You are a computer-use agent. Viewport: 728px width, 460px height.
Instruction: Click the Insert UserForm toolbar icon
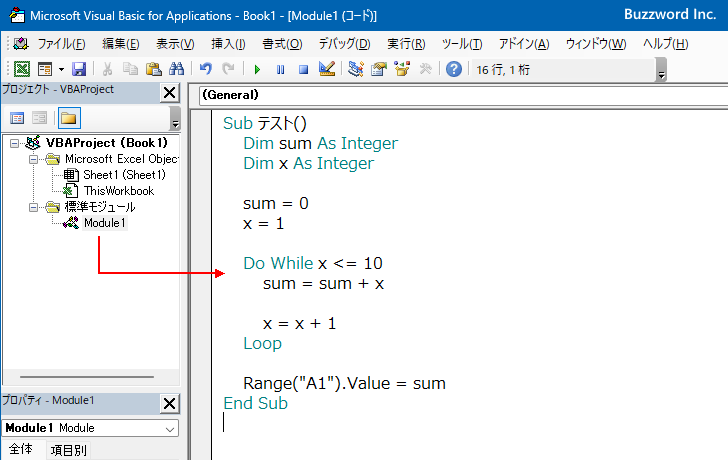[x=45, y=69]
